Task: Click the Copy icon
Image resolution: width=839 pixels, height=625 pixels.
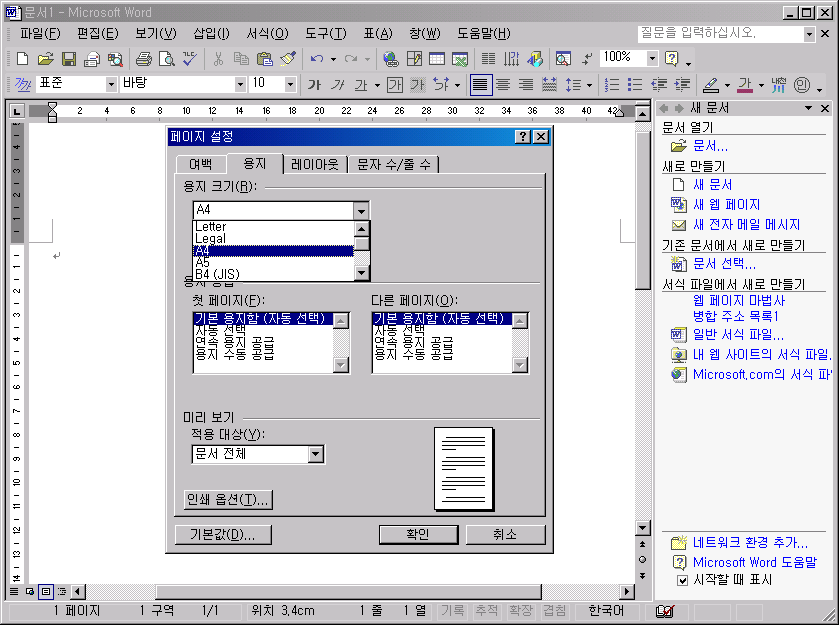Action: click(241, 58)
